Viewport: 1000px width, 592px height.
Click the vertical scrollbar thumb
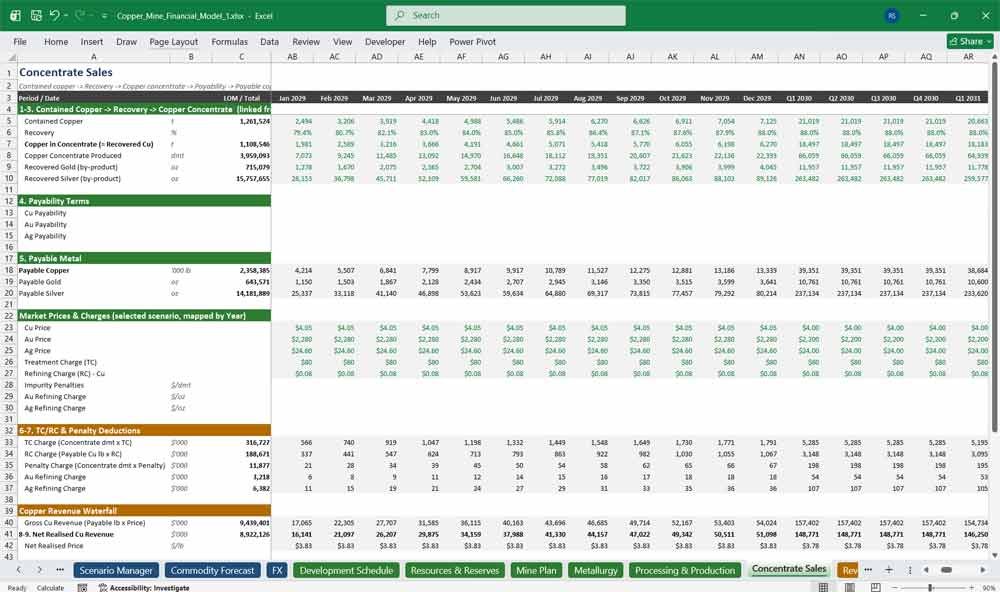click(994, 246)
